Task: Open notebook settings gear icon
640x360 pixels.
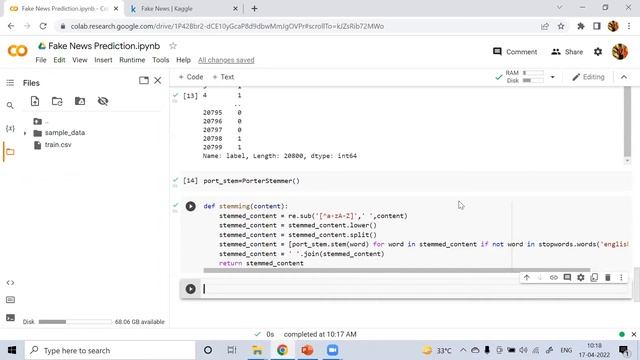Action: pyautogui.click(x=598, y=52)
